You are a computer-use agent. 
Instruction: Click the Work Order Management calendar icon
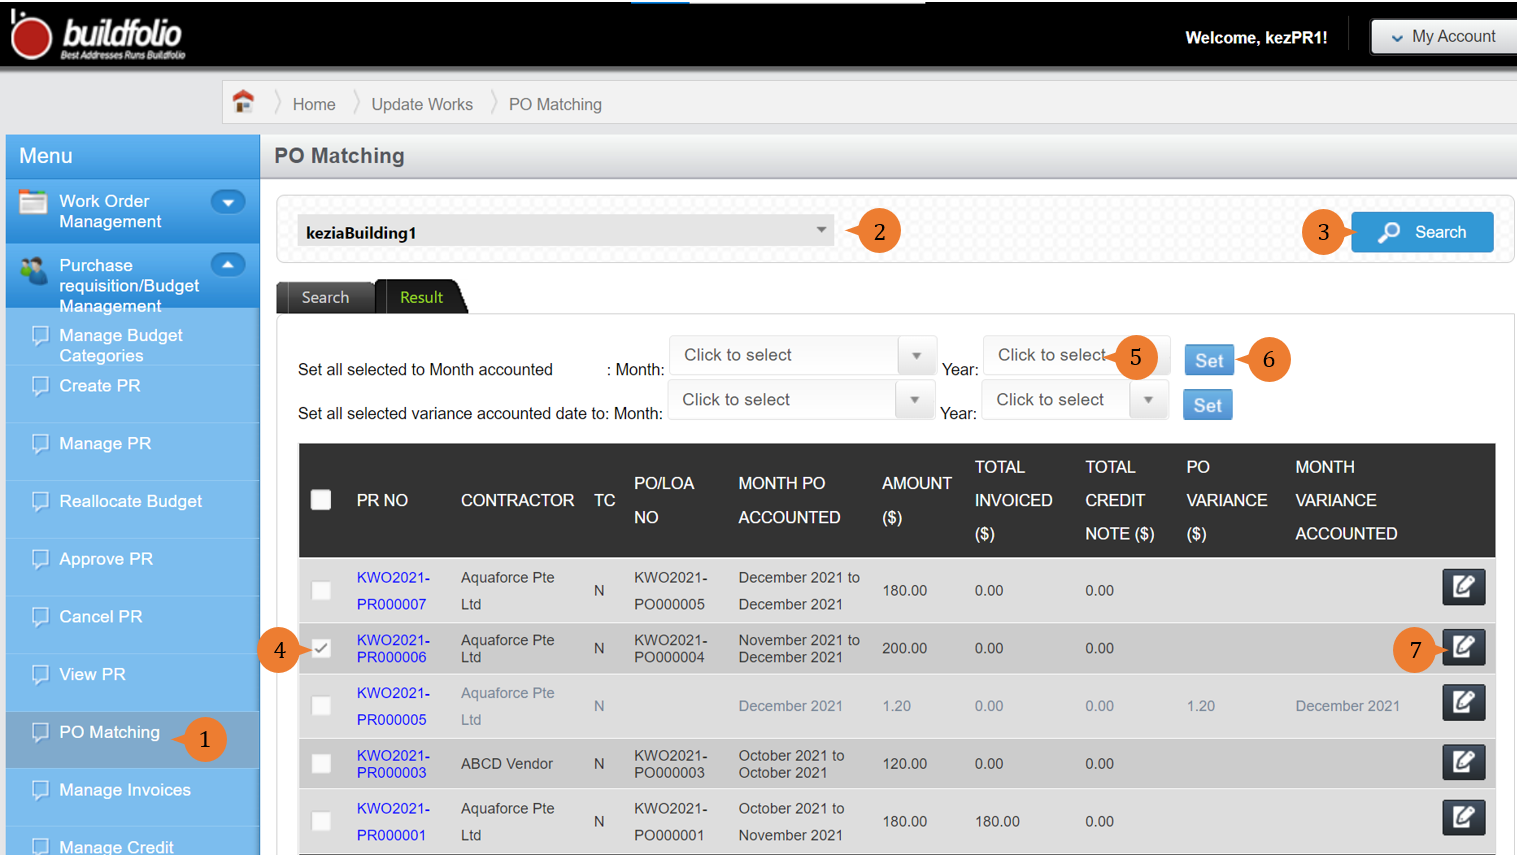coord(33,202)
